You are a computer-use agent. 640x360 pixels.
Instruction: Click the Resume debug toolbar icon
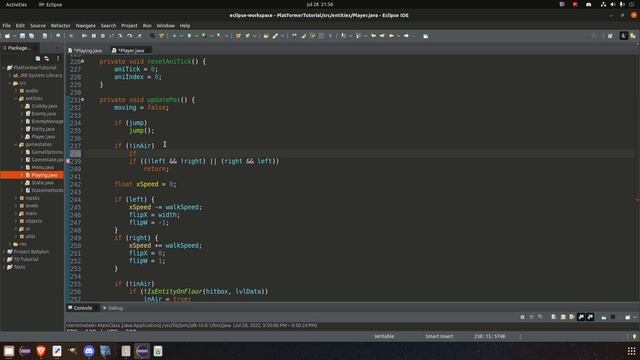[84, 36]
